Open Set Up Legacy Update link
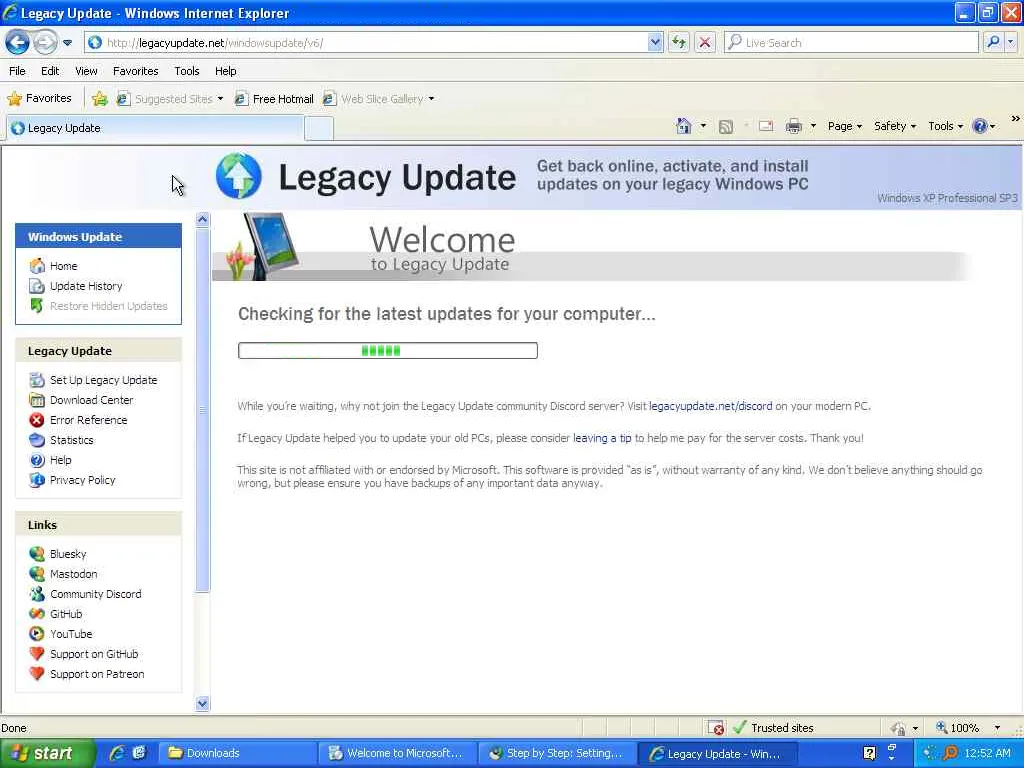The image size is (1024, 768). [103, 380]
